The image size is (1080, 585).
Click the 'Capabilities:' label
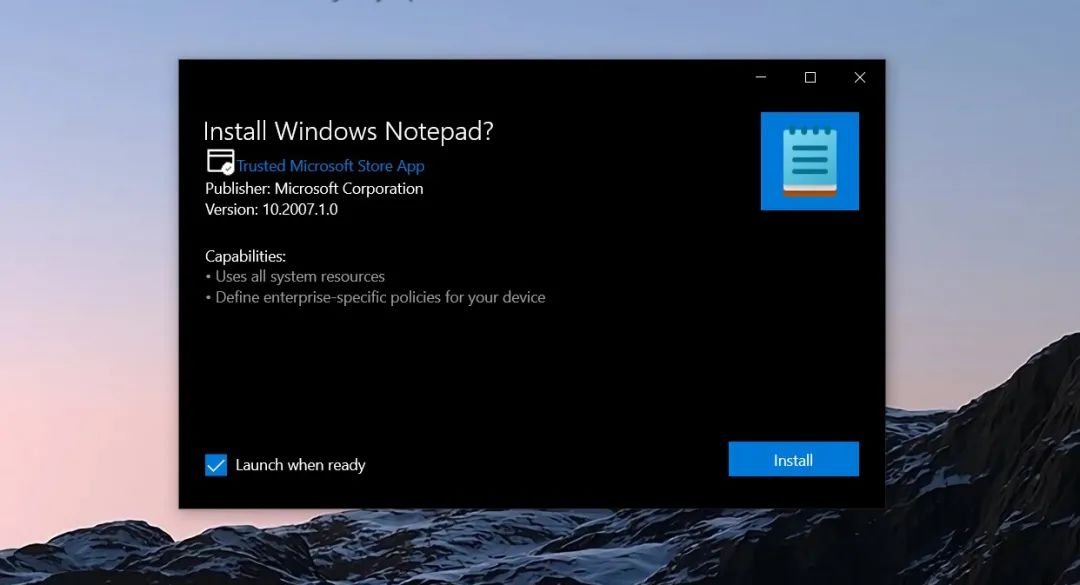click(x=245, y=256)
